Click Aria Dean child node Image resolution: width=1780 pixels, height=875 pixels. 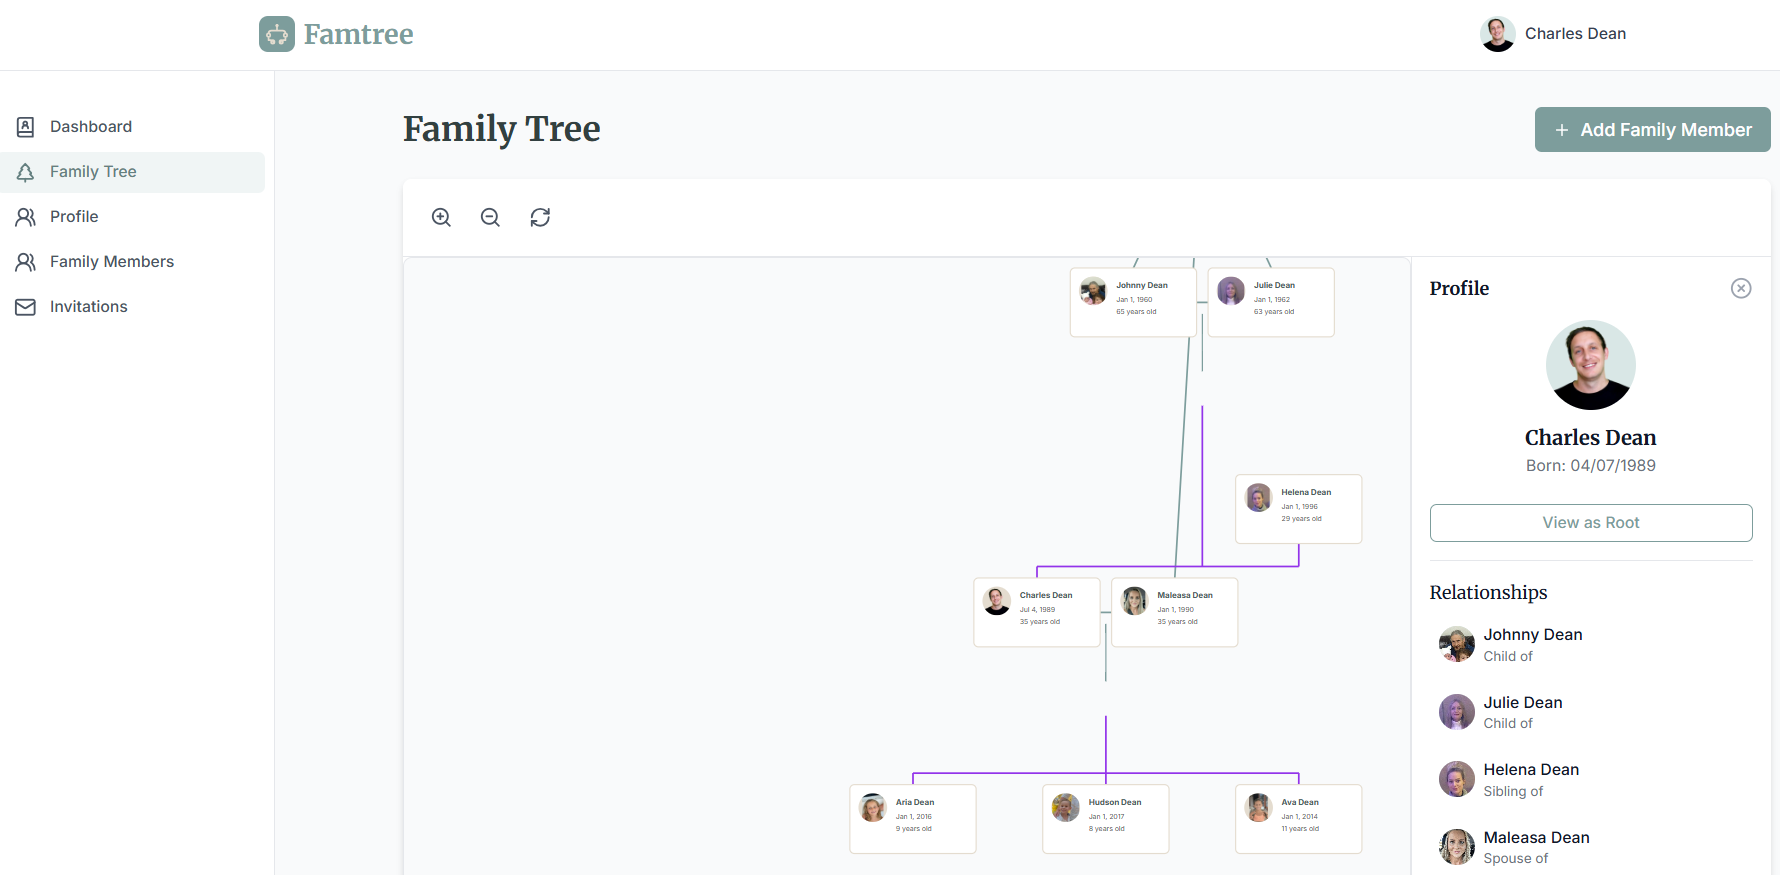point(912,818)
